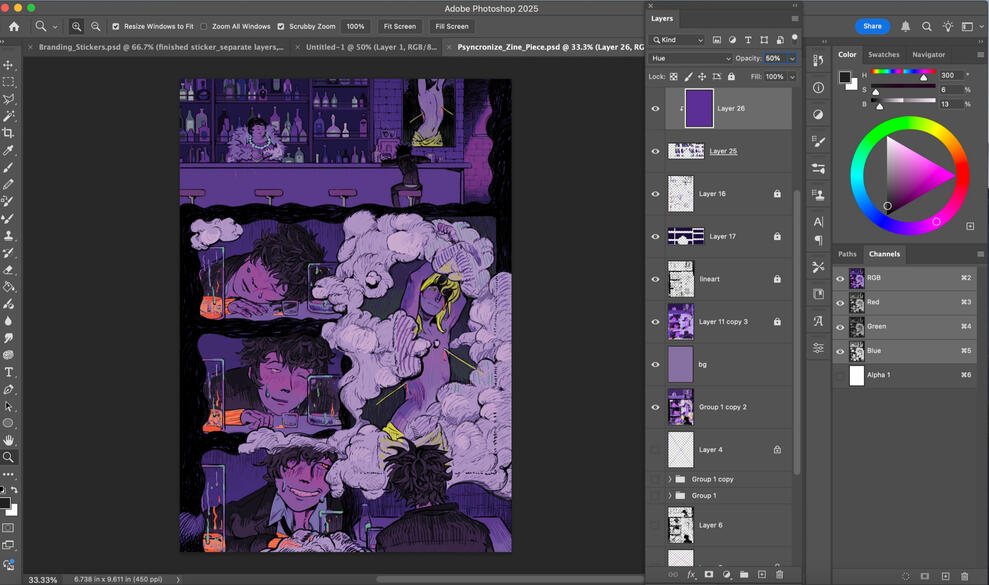This screenshot has width=989, height=585.
Task: Click the notifications bell icon
Action: pyautogui.click(x=905, y=26)
